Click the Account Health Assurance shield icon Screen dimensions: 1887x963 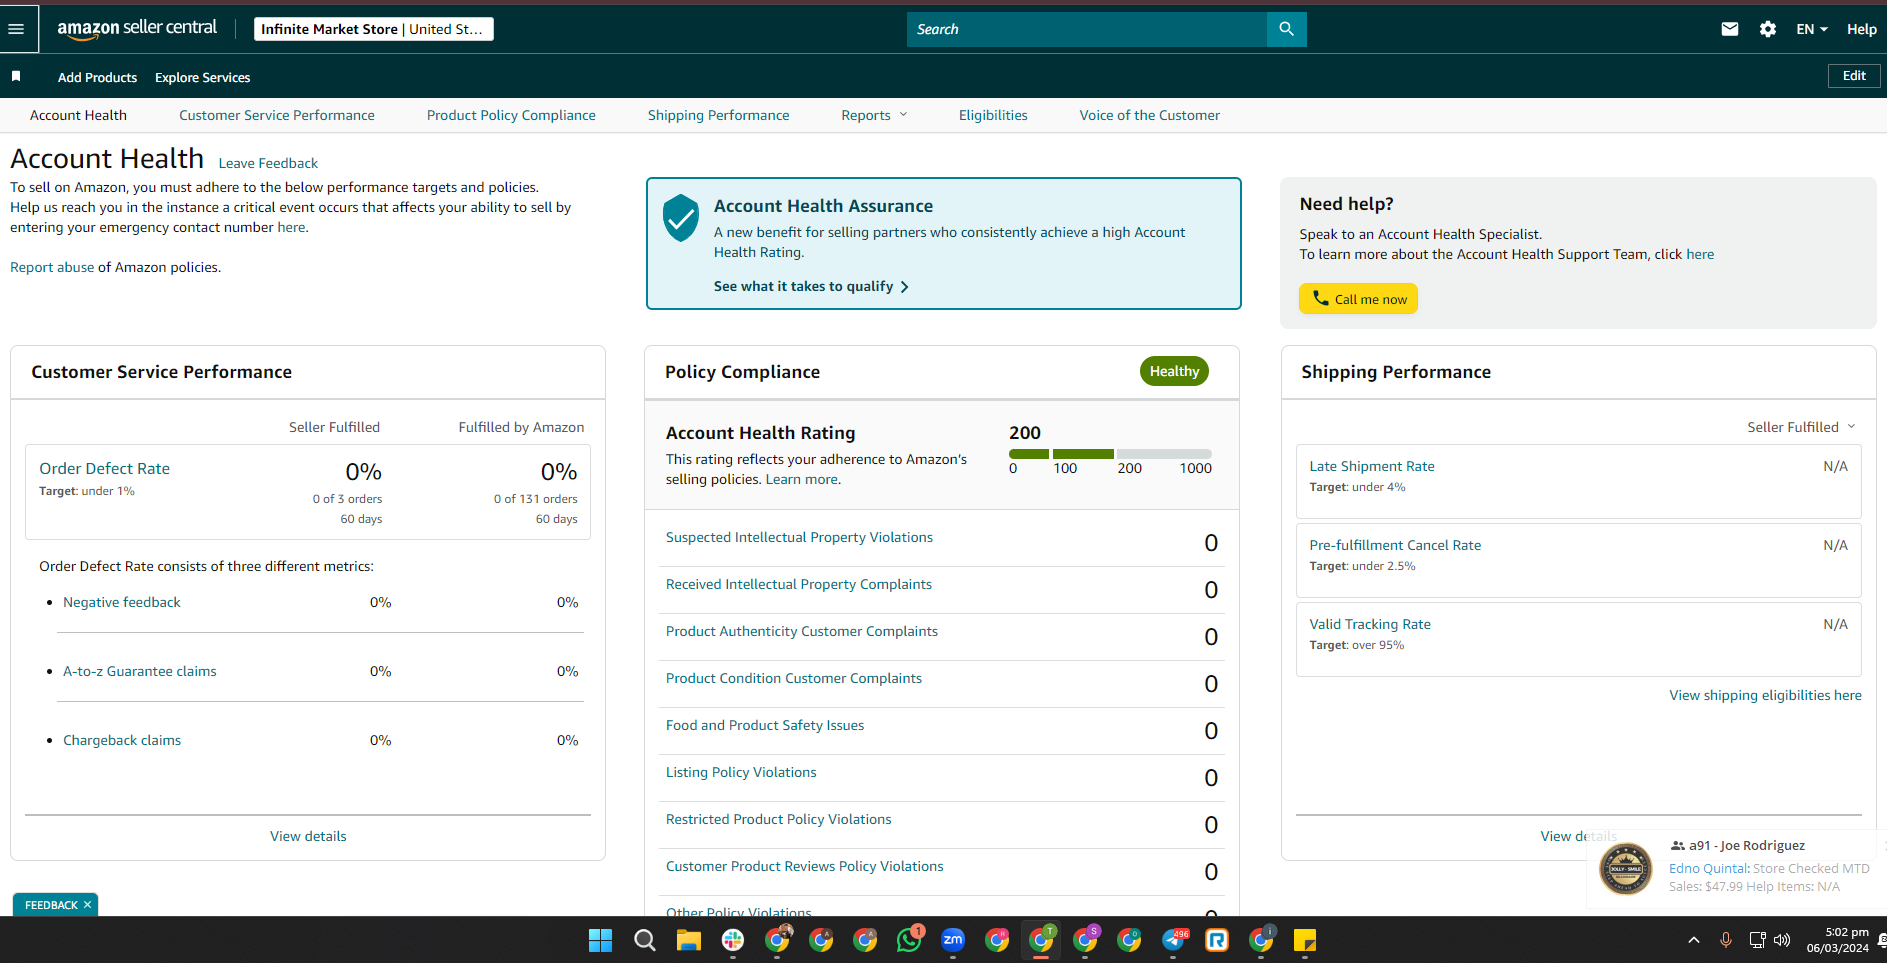click(x=681, y=218)
